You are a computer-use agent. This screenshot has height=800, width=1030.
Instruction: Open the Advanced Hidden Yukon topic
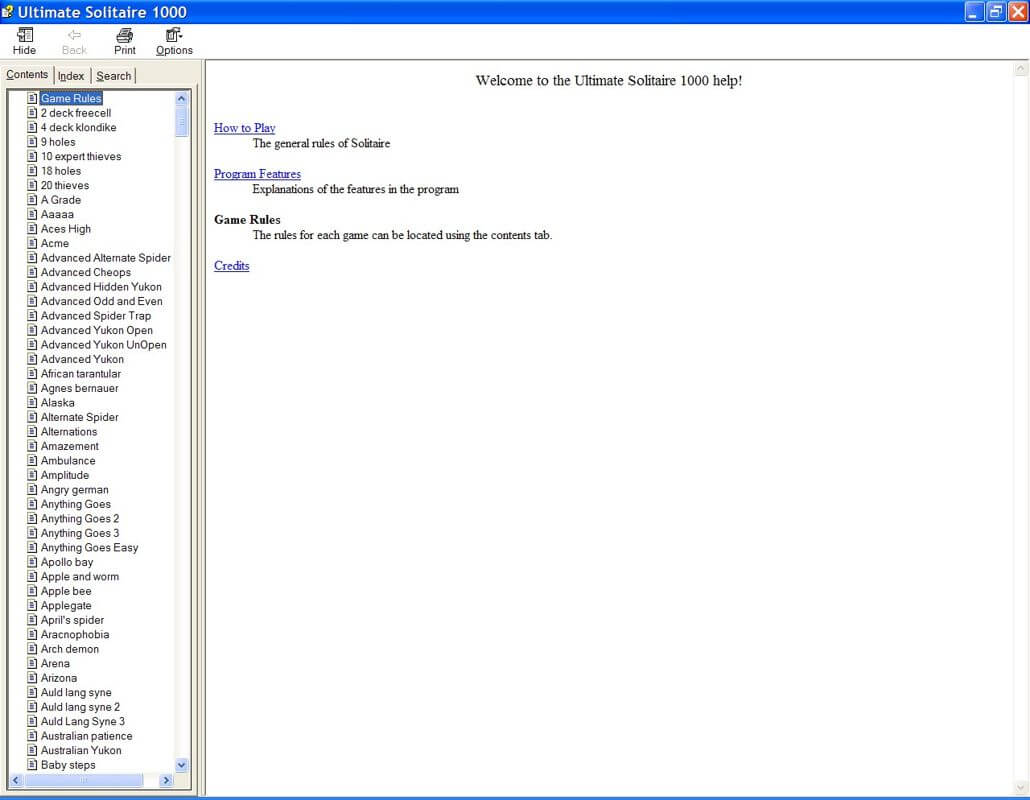coord(101,286)
